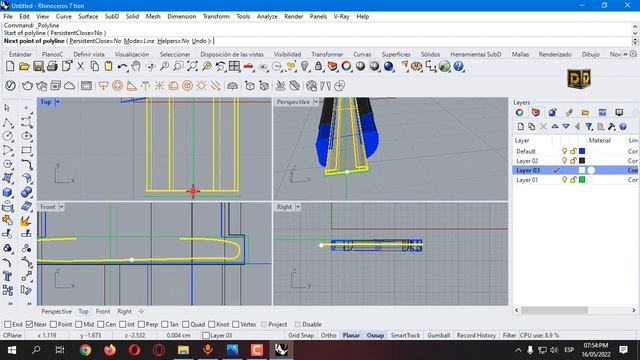Switch to the Curvas toolbar tab
This screenshot has width=640, height=360.
(x=362, y=54)
